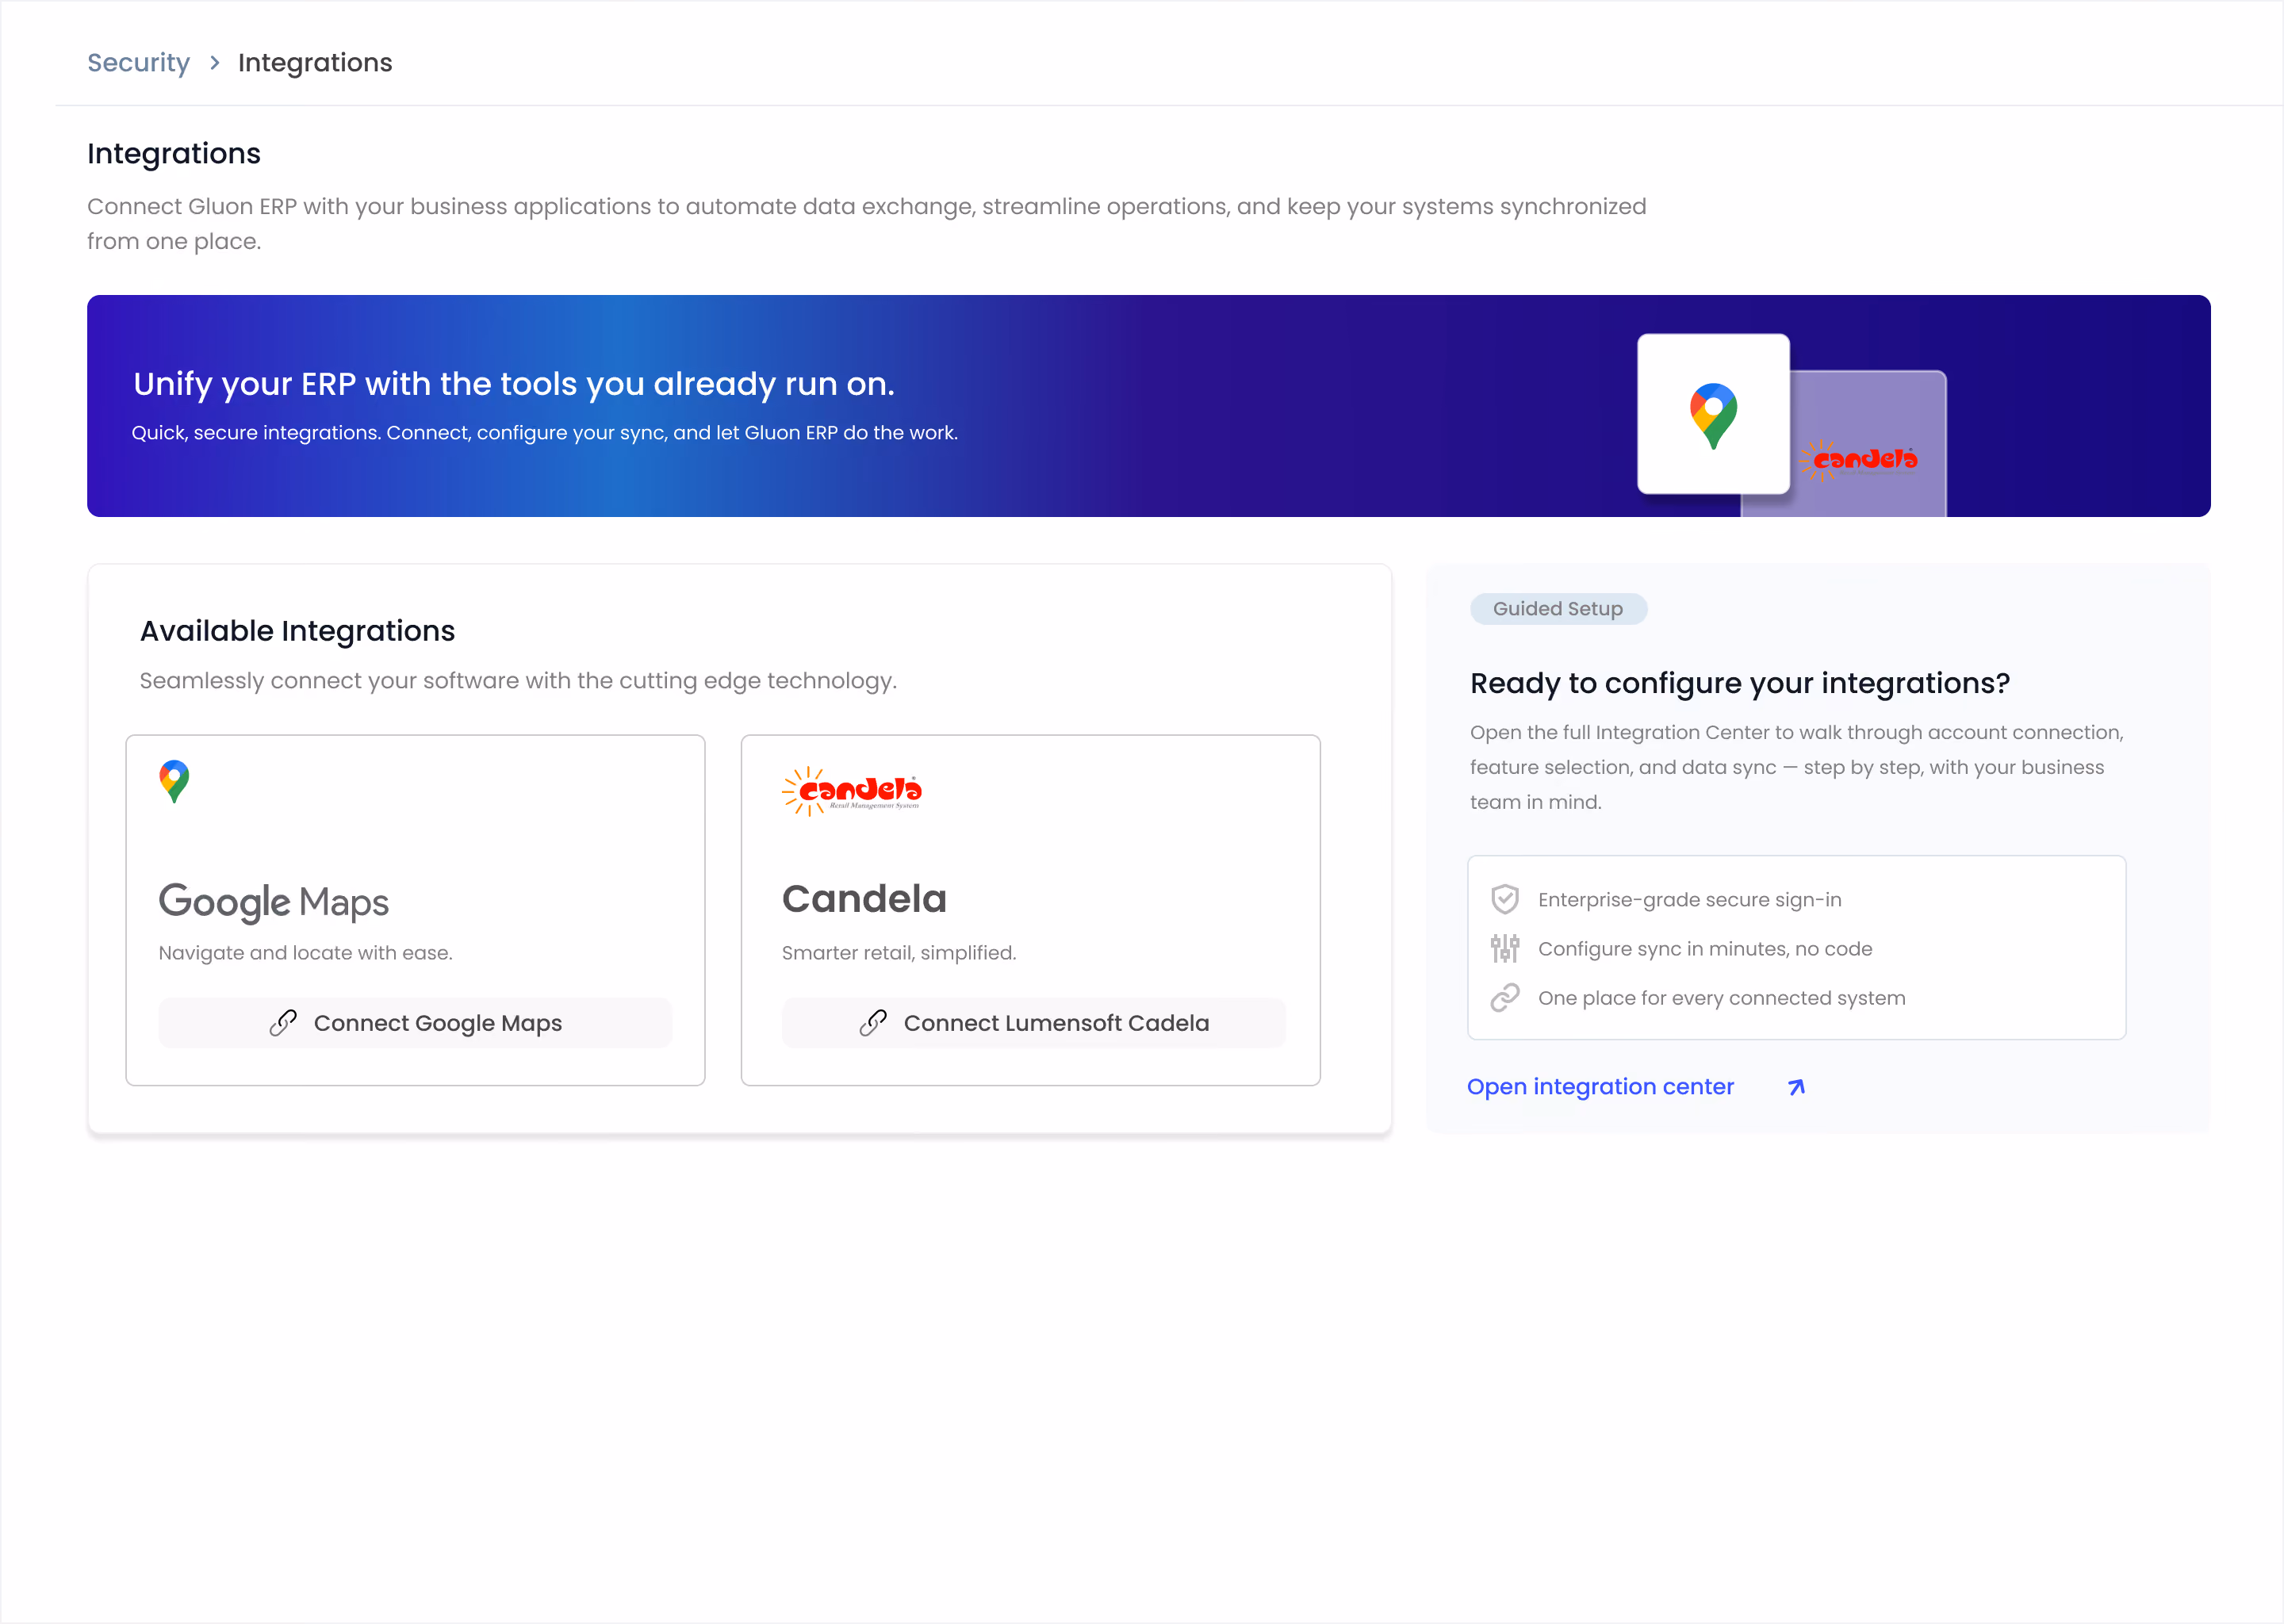The image size is (2284, 1624).
Task: Click the link icon in the Connect Google Maps button
Action: click(x=283, y=1023)
